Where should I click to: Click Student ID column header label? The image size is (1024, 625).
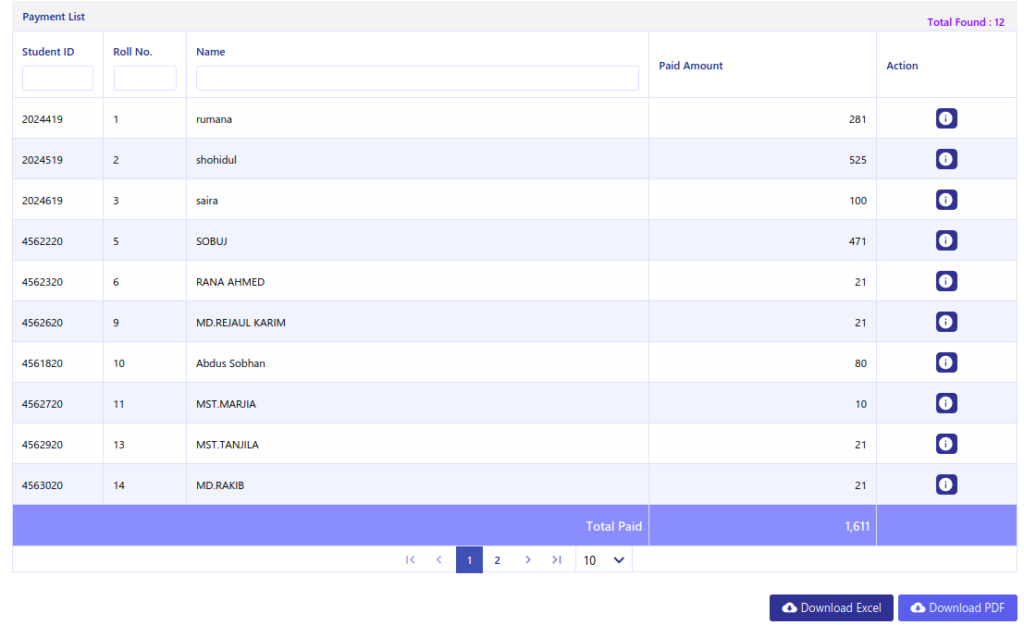click(x=48, y=52)
